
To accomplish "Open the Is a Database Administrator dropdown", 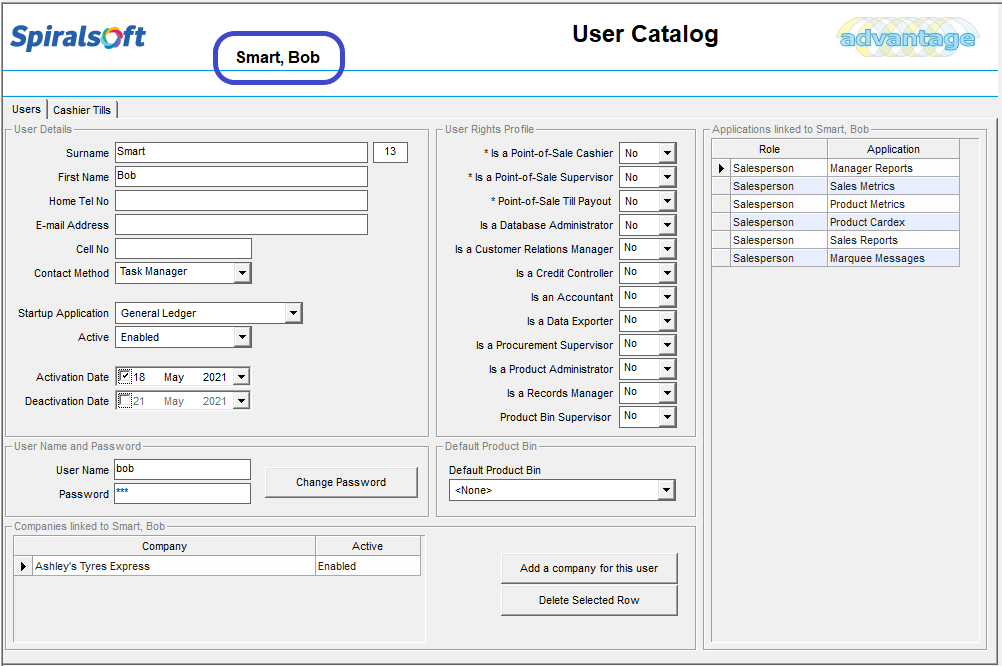I will pos(667,225).
